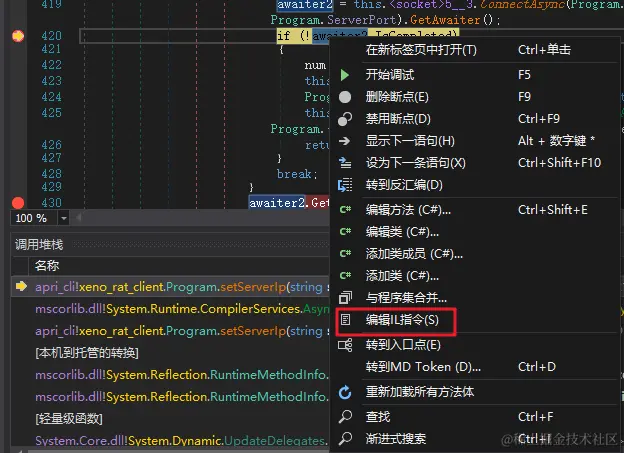Click the reload icon beside 重新加载所有方法体
This screenshot has height=453, width=624.
(345, 392)
